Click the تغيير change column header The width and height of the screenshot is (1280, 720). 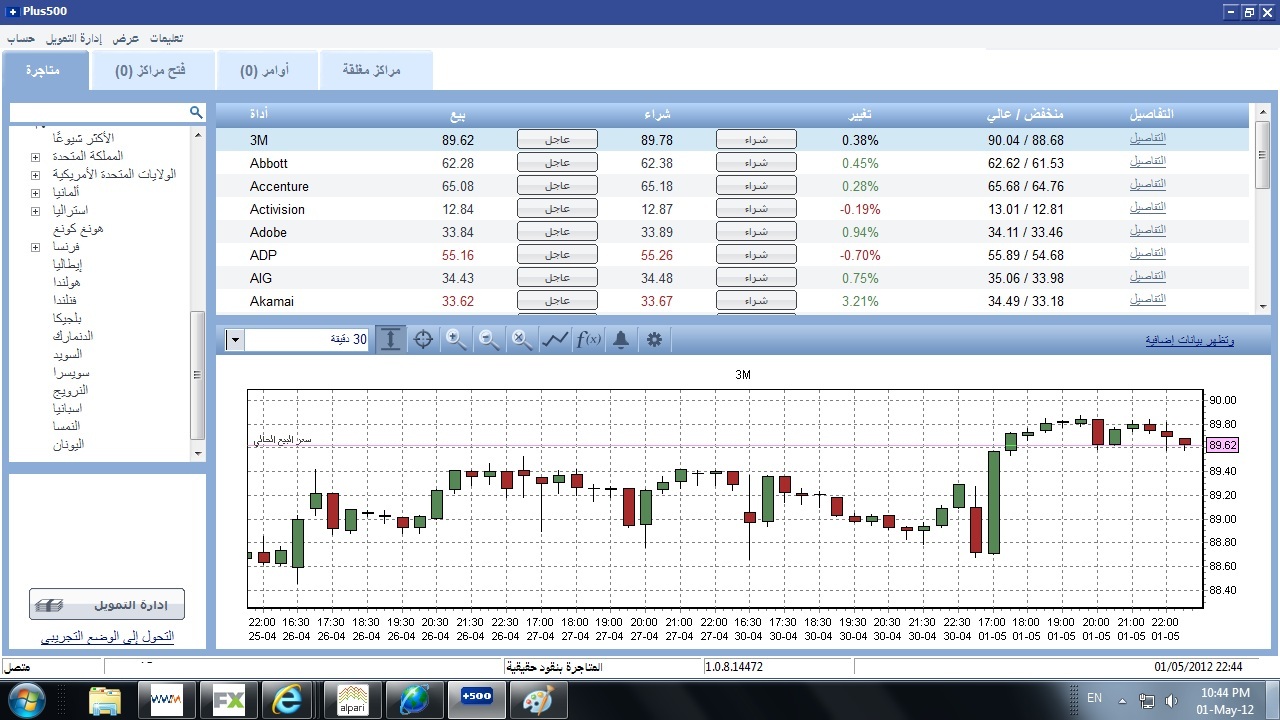tap(860, 114)
